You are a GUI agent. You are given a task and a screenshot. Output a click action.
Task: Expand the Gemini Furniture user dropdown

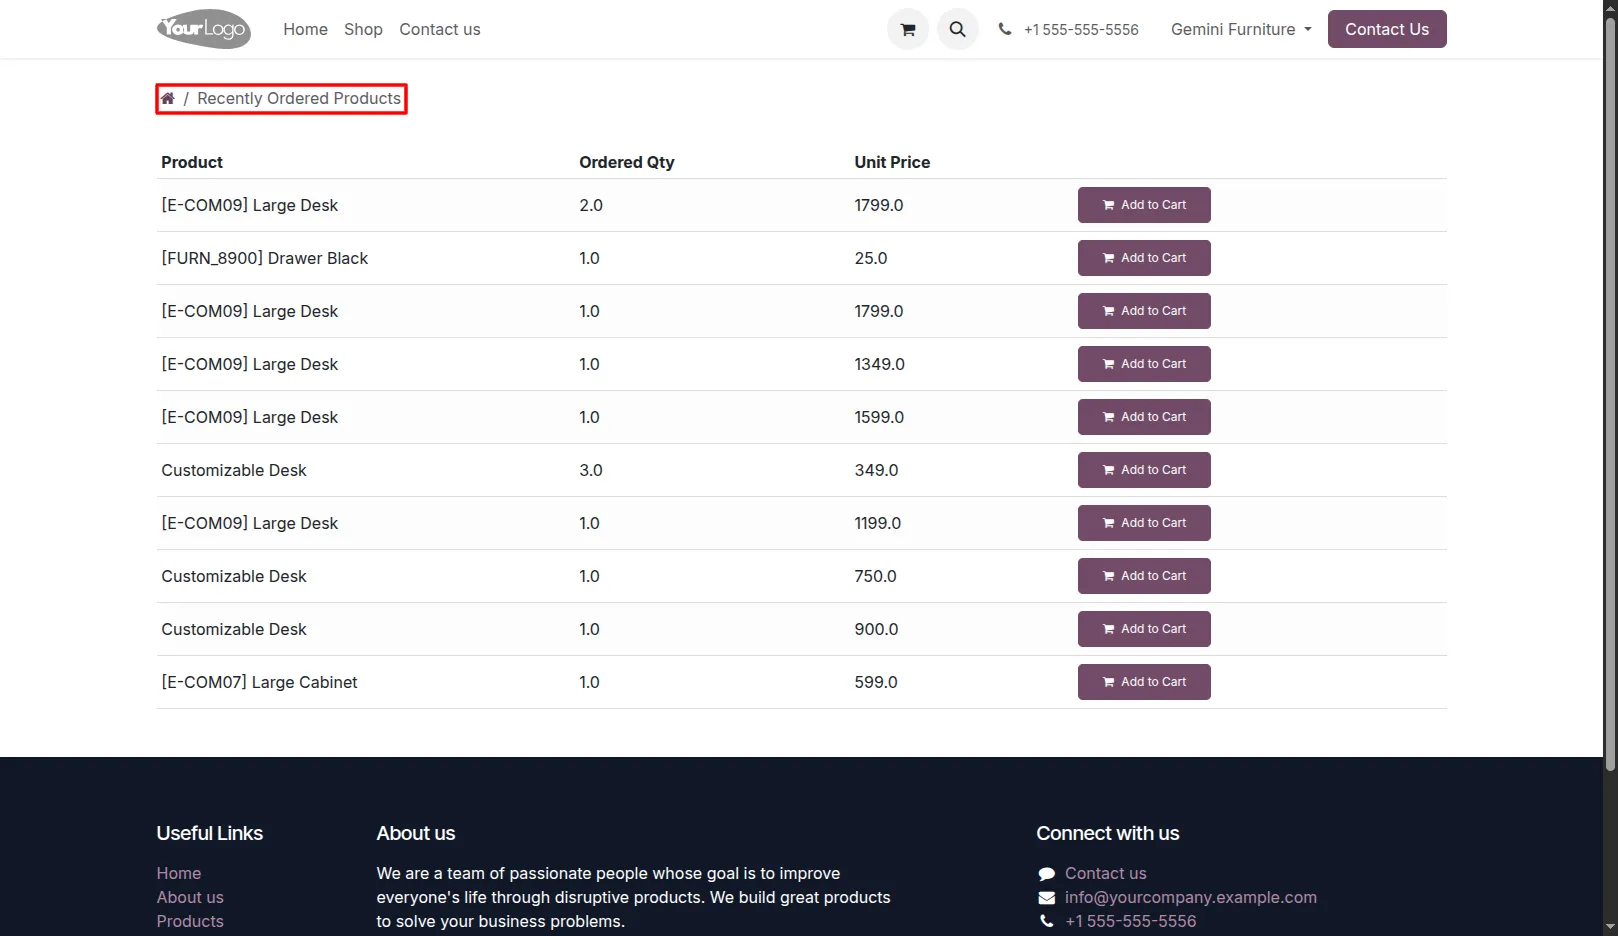point(1241,29)
